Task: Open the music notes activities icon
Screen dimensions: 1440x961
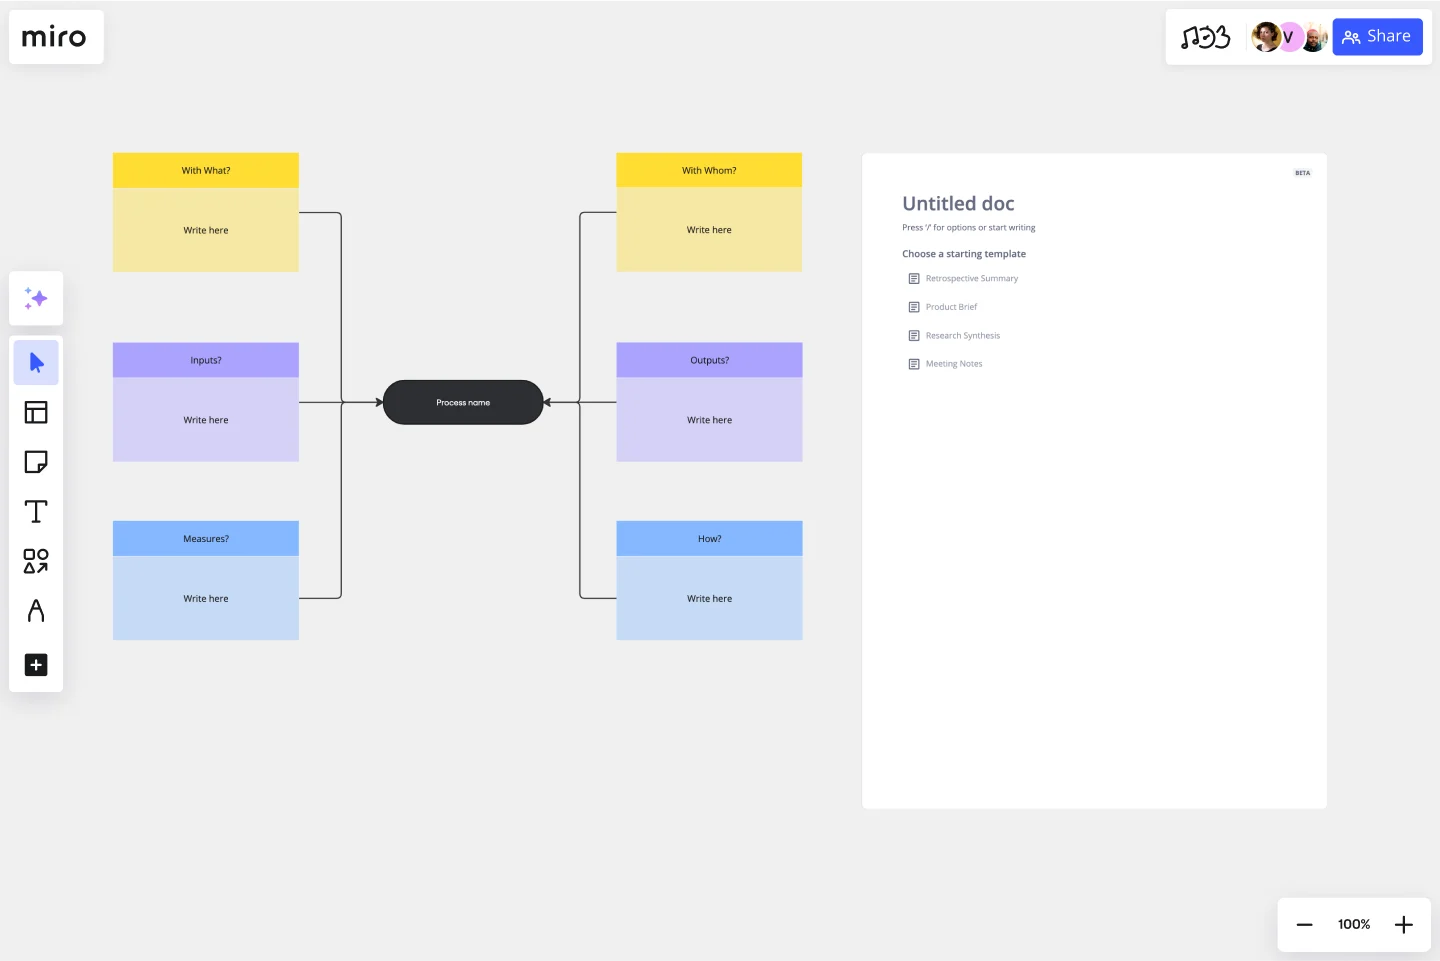Action: pos(1205,37)
